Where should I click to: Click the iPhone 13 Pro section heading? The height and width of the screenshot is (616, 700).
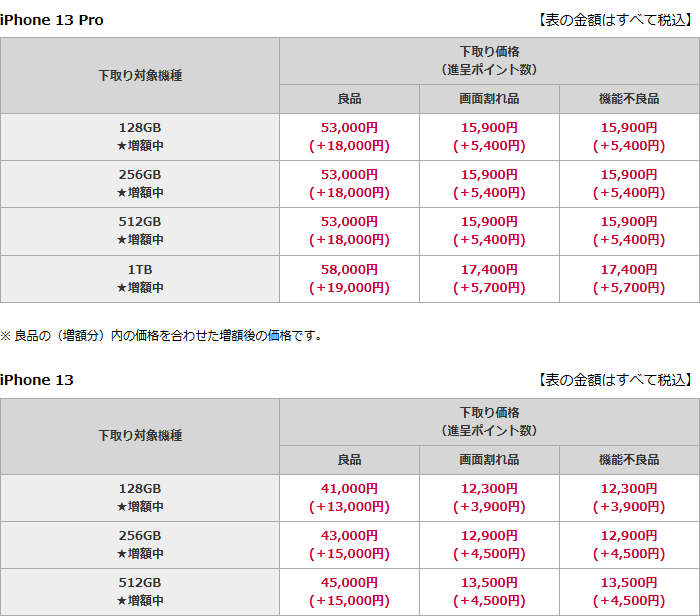[52, 20]
